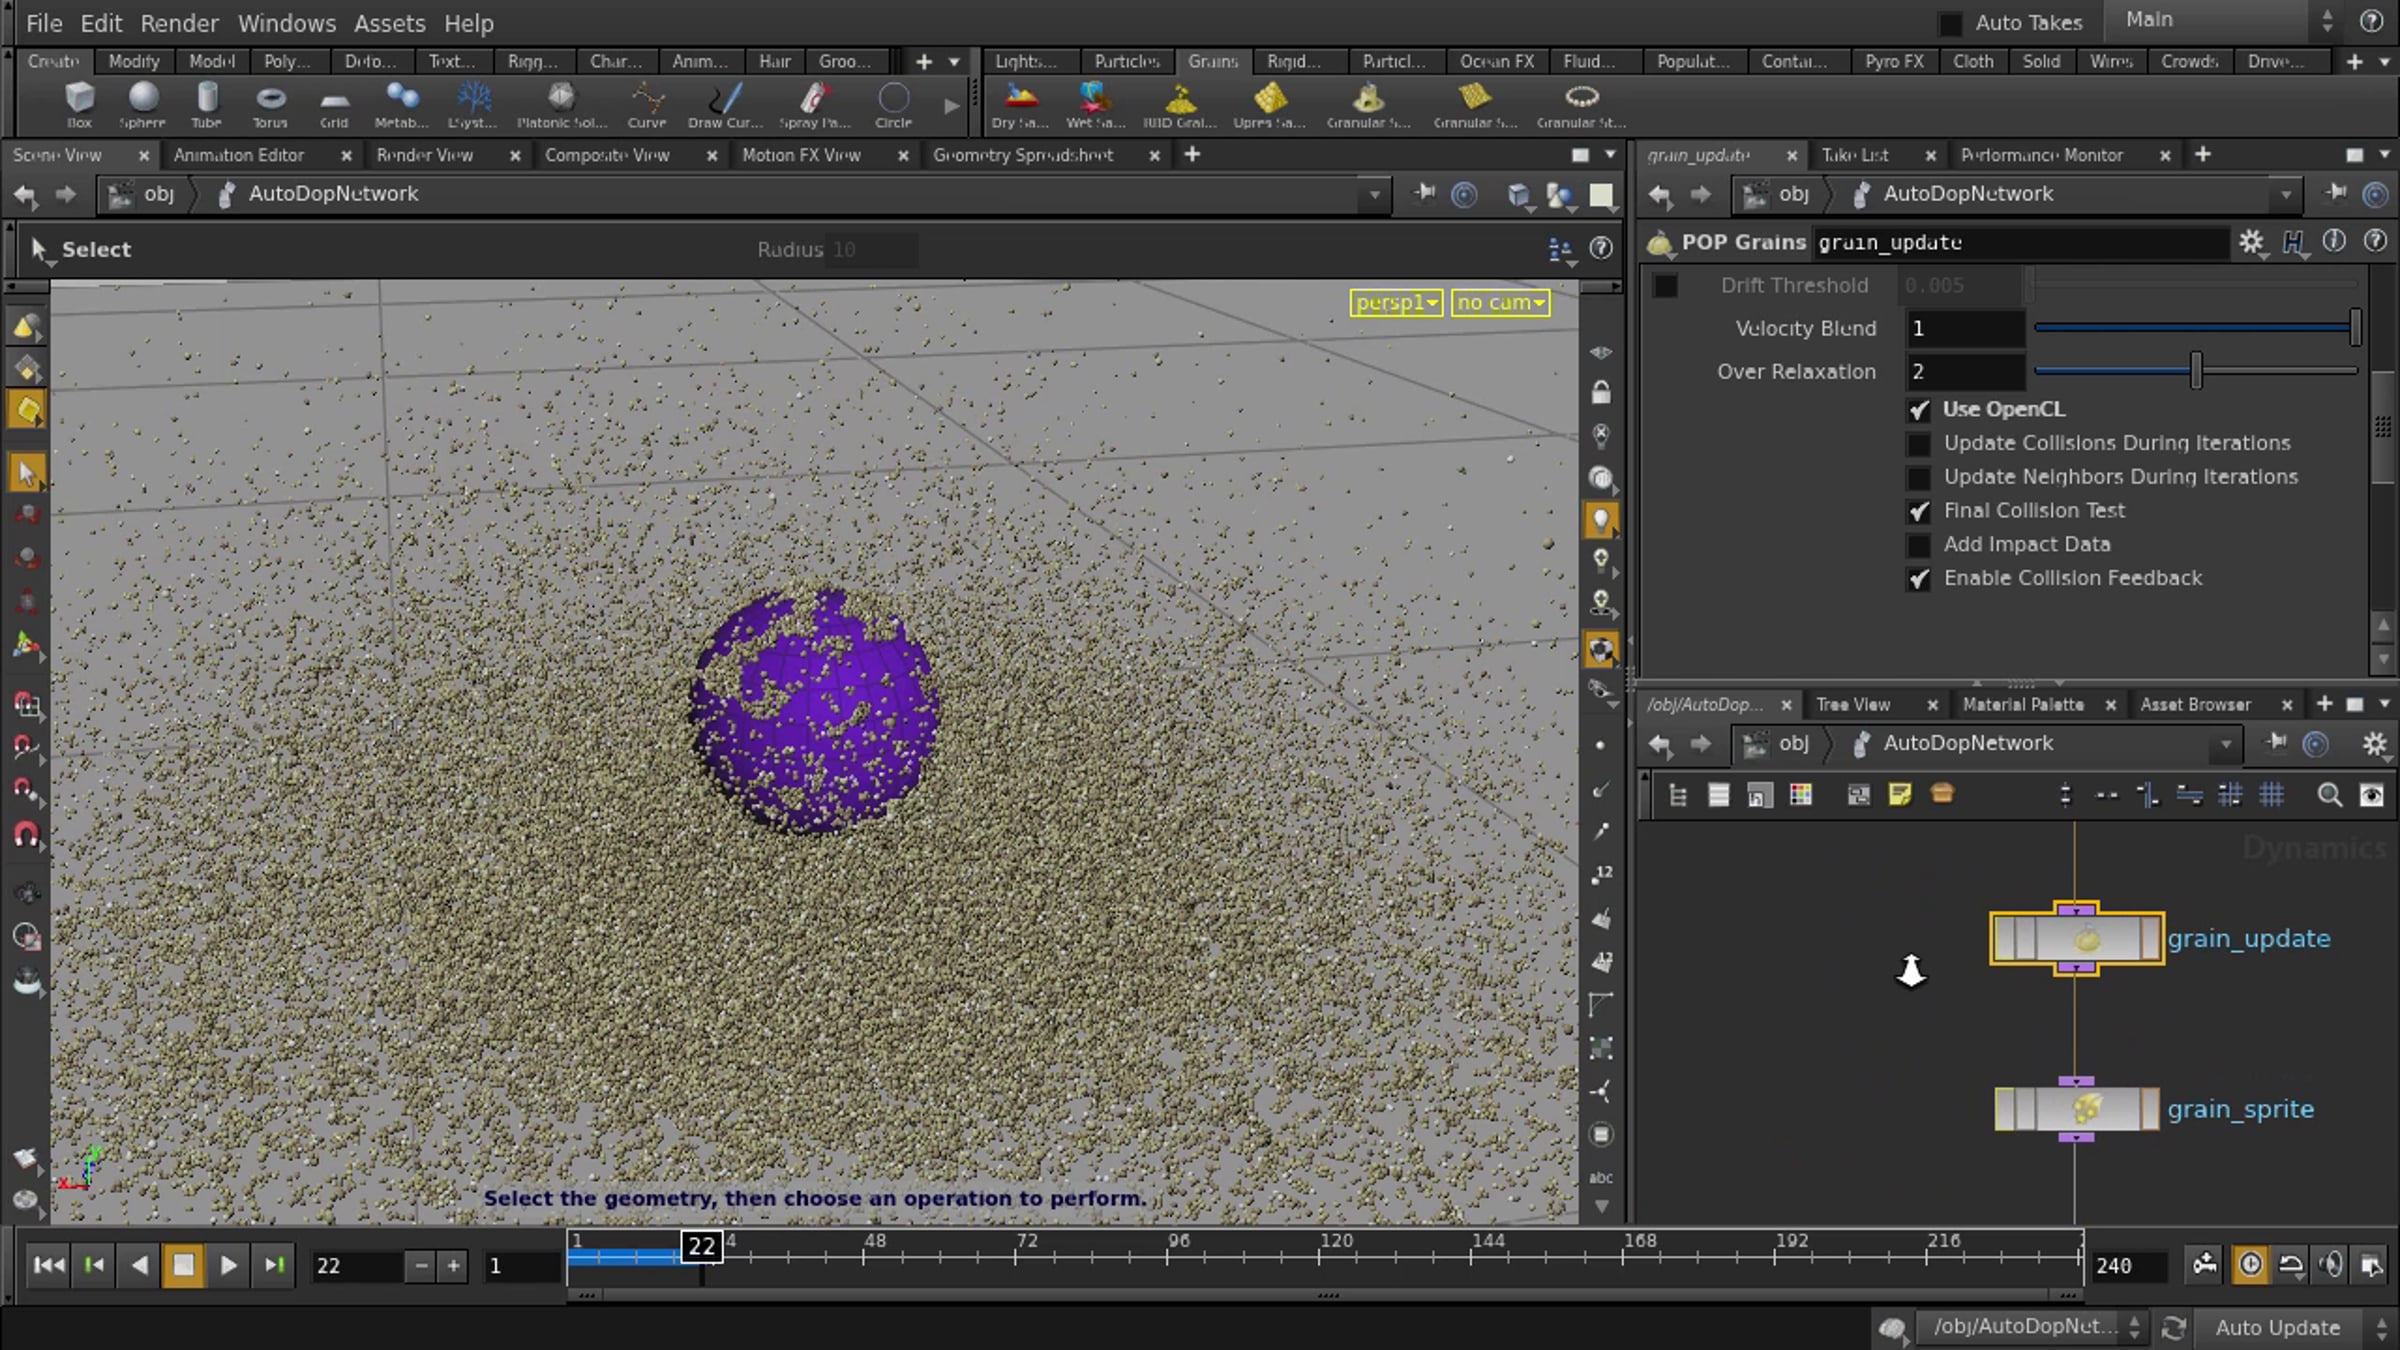Open the Render menu
Viewport: 2400px width, 1350px height.
click(x=179, y=23)
